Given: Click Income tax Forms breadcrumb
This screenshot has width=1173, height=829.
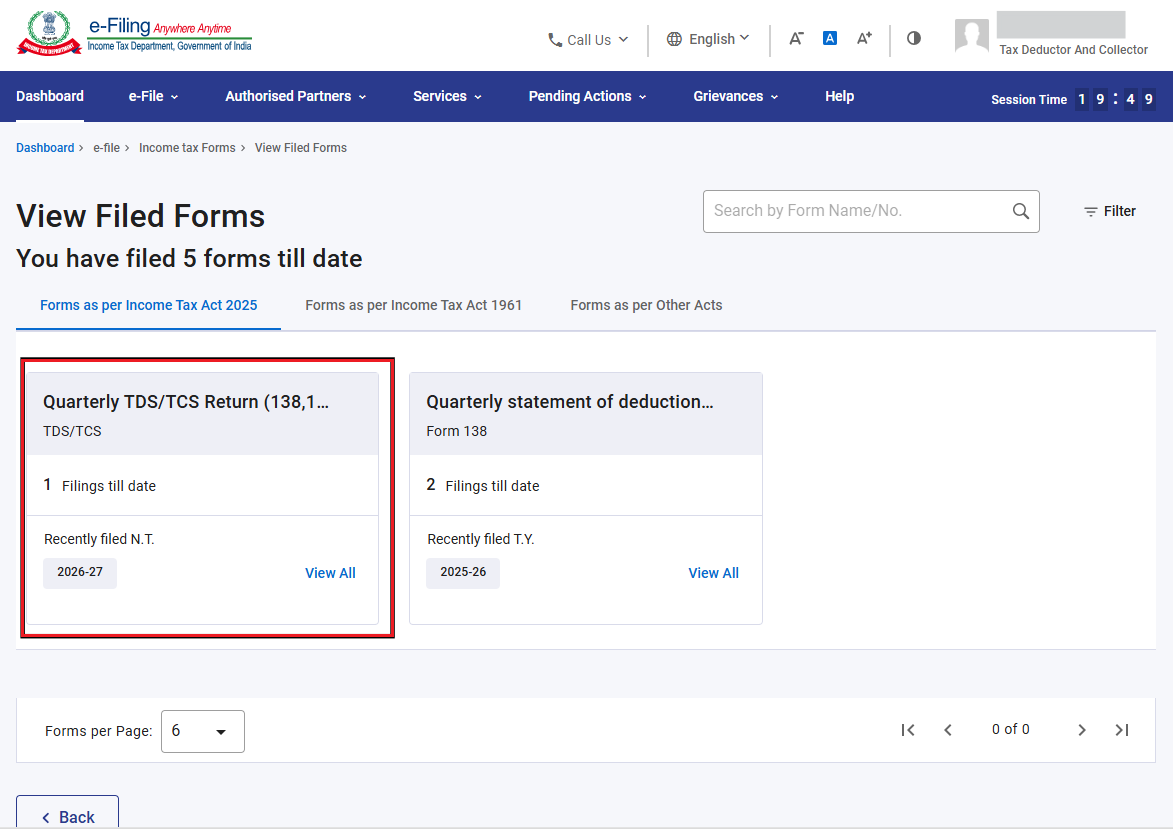Looking at the screenshot, I should [187, 148].
